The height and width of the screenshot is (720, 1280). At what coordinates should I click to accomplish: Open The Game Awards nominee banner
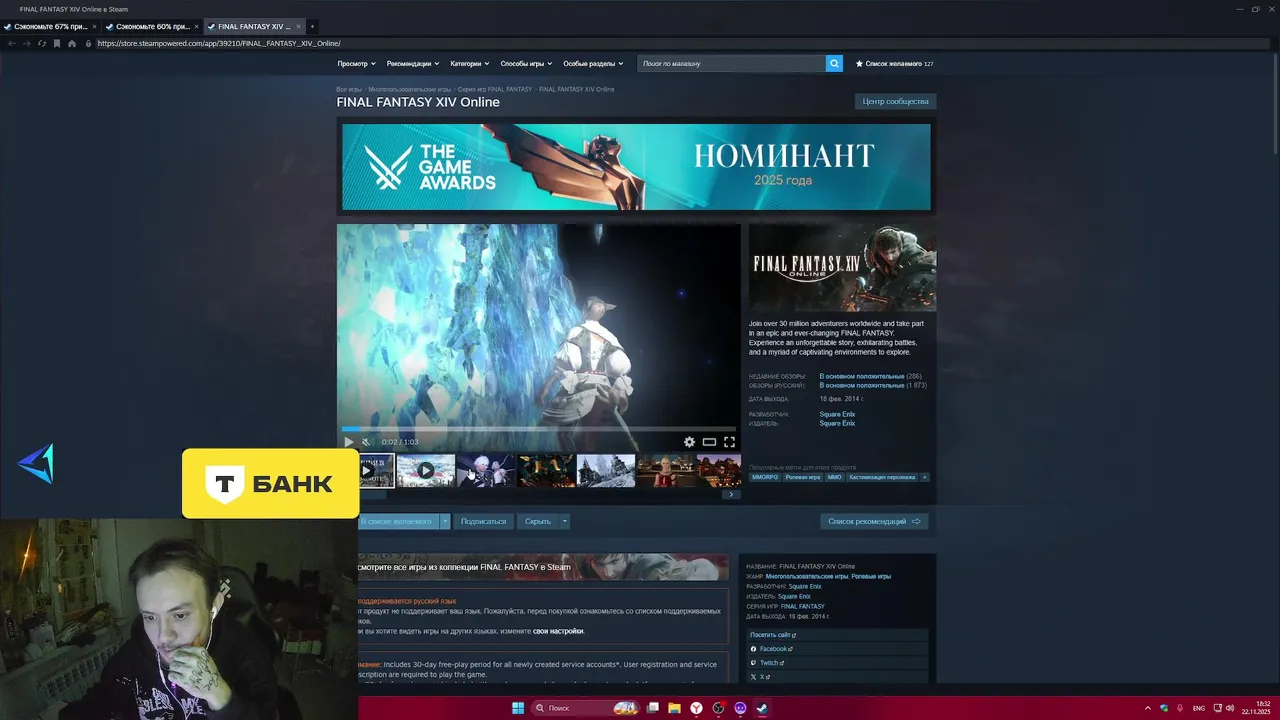(x=636, y=167)
